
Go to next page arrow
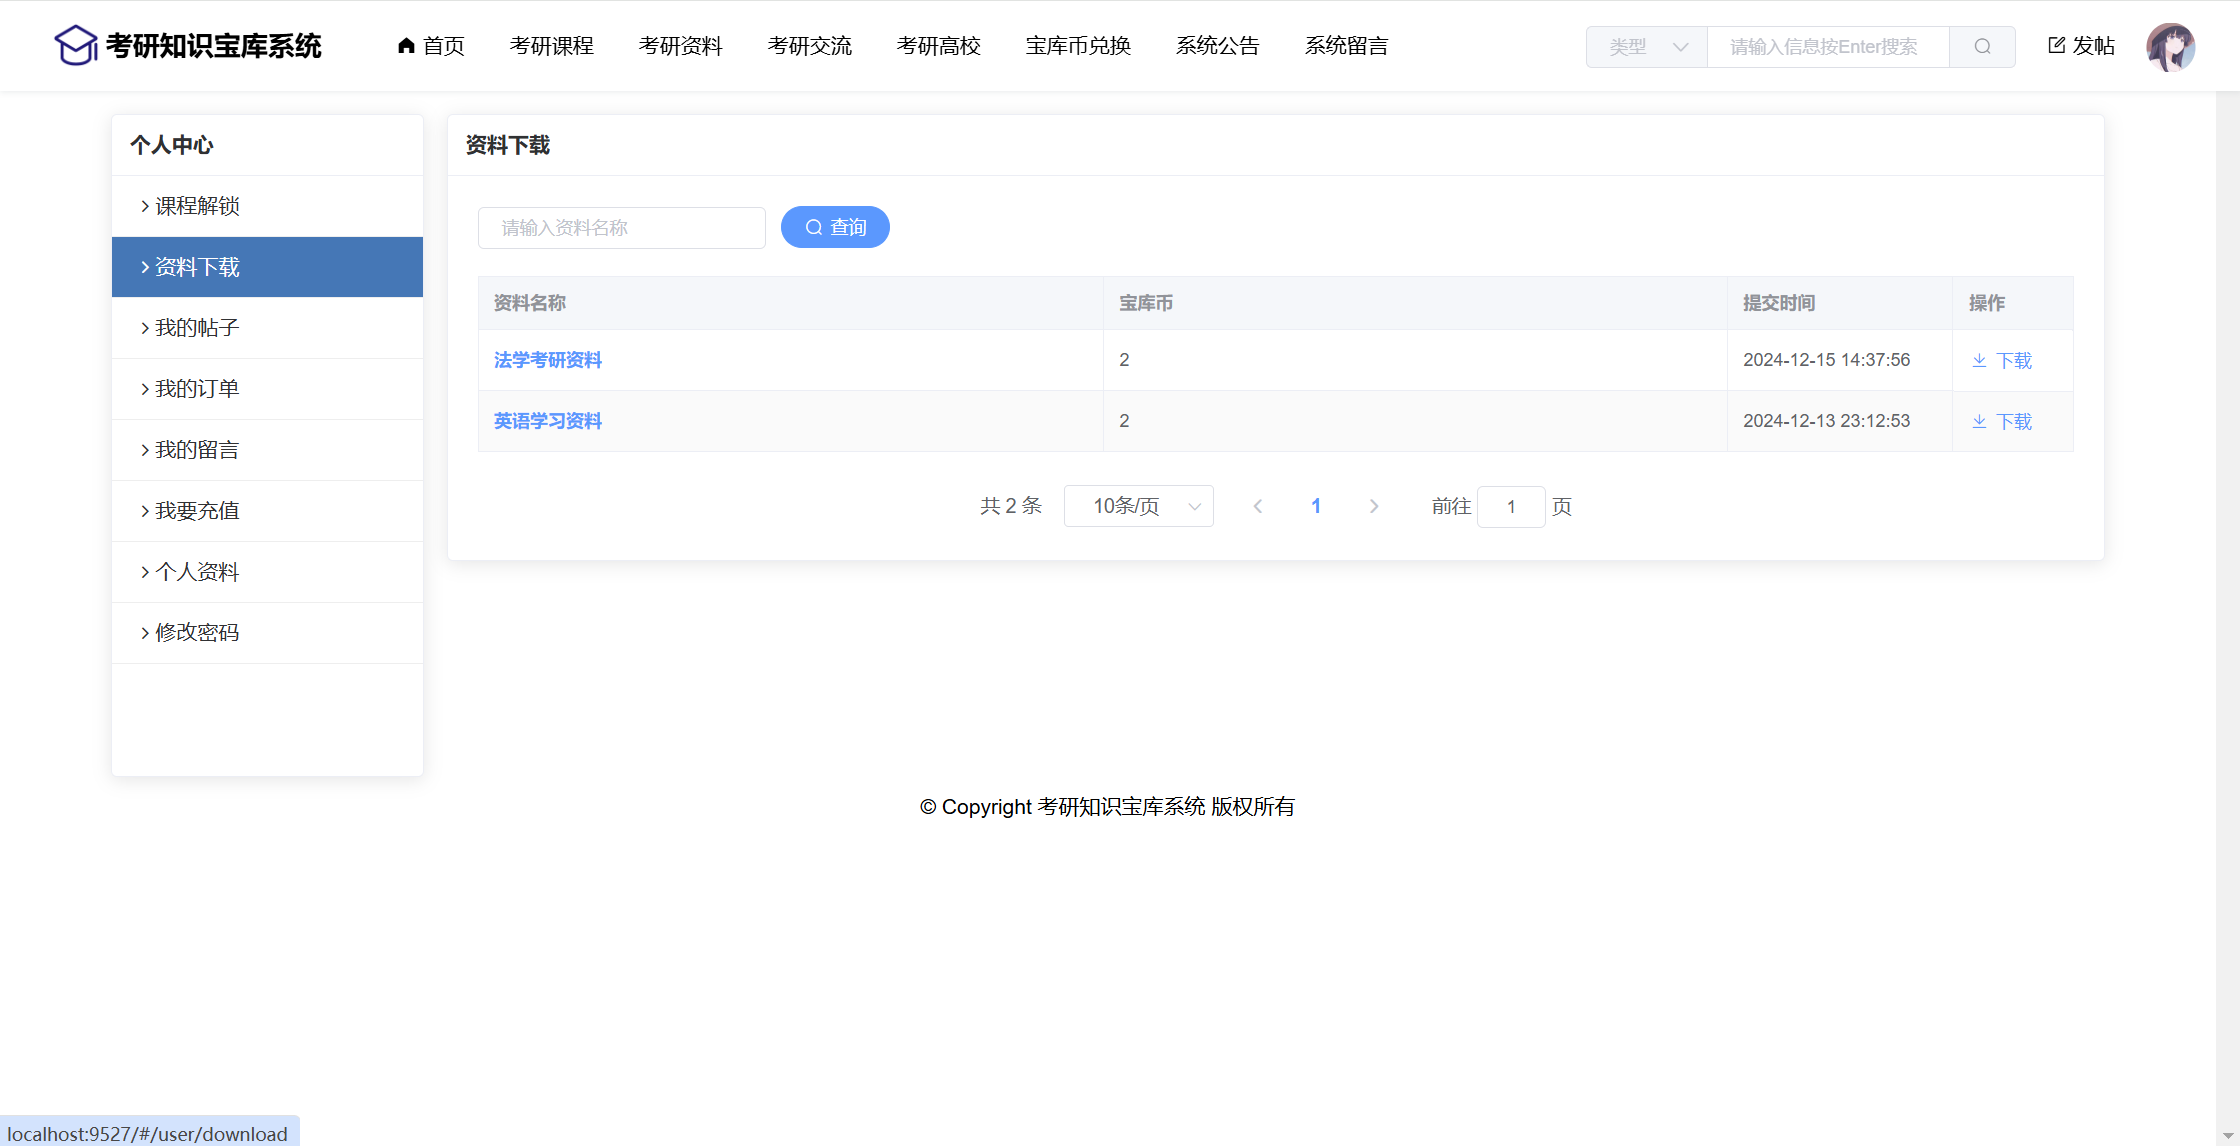1374,506
